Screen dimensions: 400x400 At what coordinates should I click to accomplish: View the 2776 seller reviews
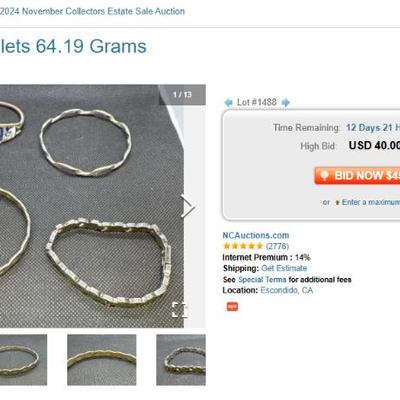tap(277, 246)
